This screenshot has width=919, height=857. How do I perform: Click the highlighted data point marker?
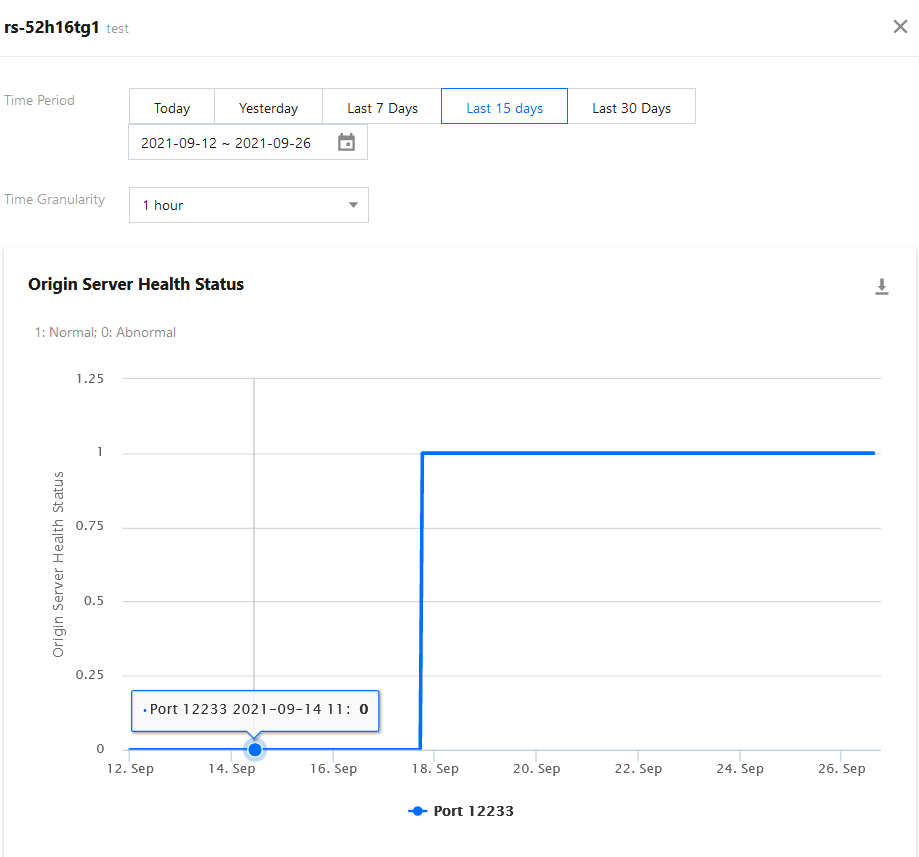click(x=254, y=749)
